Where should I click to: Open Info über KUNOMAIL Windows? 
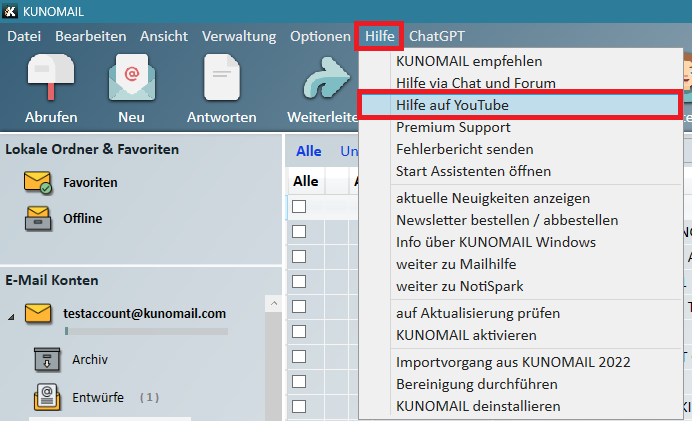521,242
